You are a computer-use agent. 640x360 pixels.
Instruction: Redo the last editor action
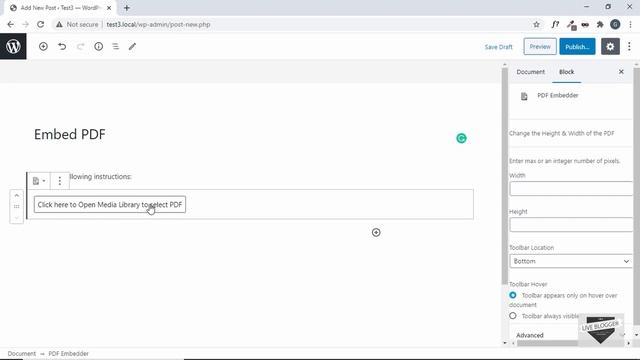point(80,47)
